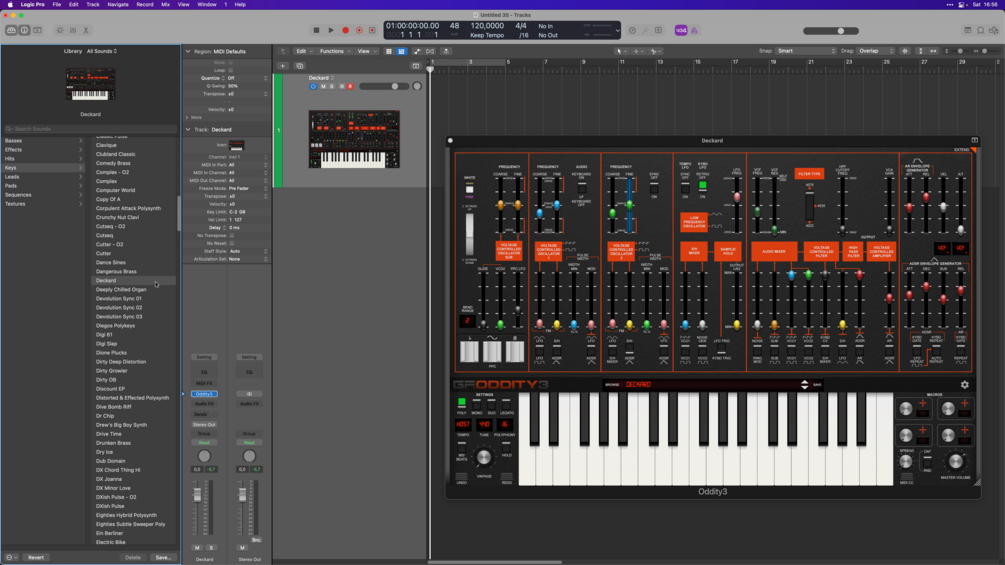Adjust the horizontal zoom slider in Tracks toolbar
Image resolution: width=1005 pixels, height=565 pixels.
984,51
